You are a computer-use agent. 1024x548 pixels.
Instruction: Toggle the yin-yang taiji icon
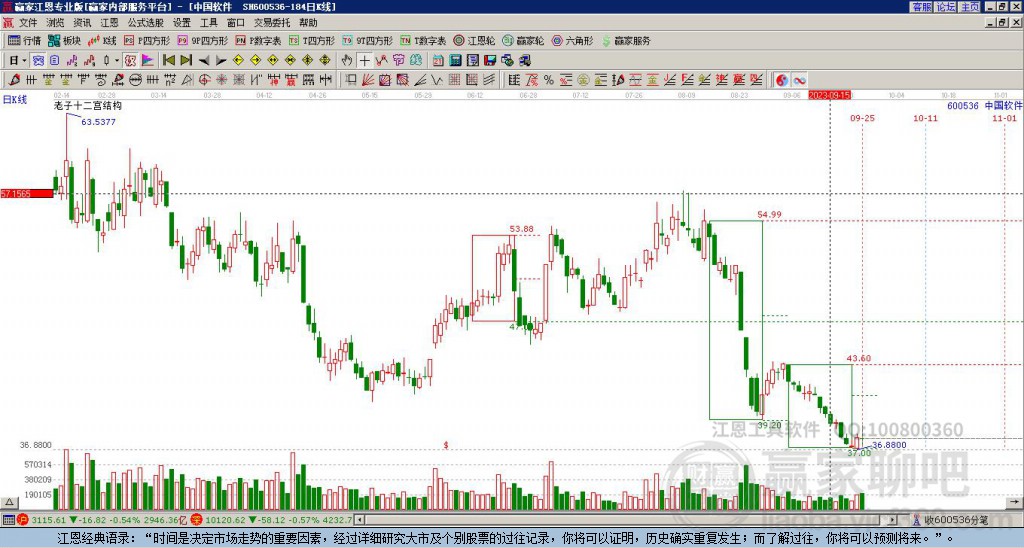coord(782,80)
